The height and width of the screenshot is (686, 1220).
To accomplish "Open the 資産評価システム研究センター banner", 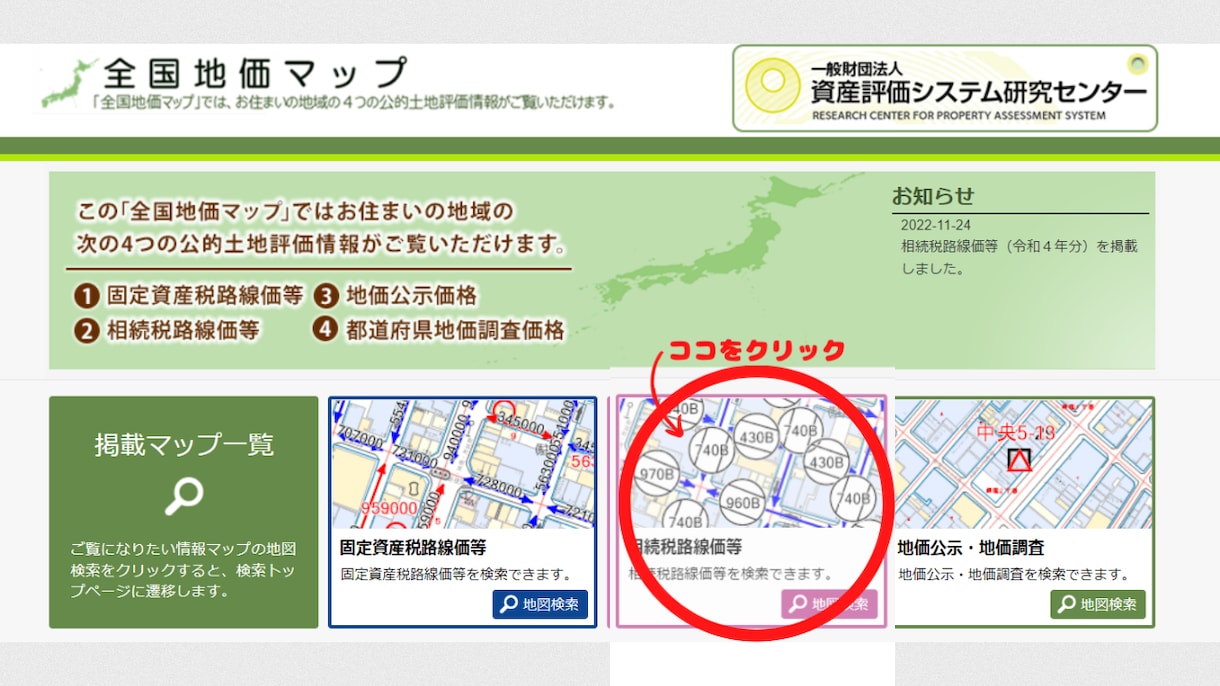I will tap(945, 88).
